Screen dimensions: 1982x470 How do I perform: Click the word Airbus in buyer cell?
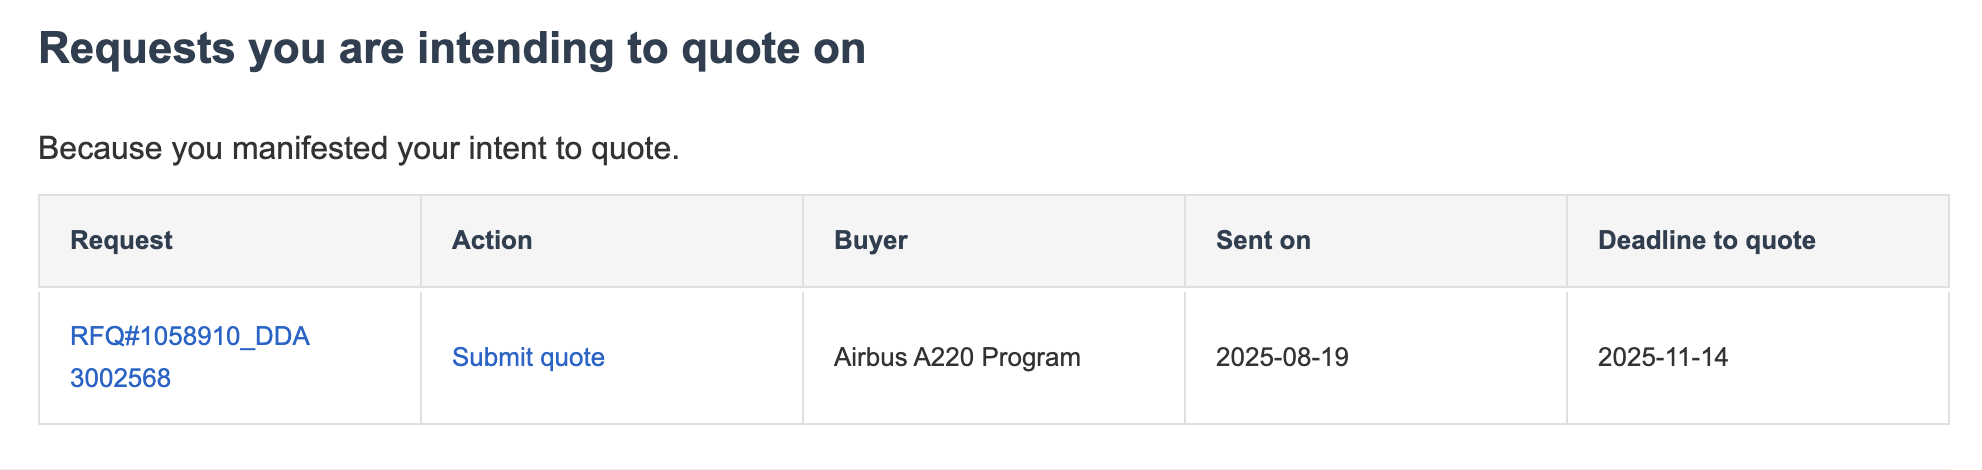(870, 357)
